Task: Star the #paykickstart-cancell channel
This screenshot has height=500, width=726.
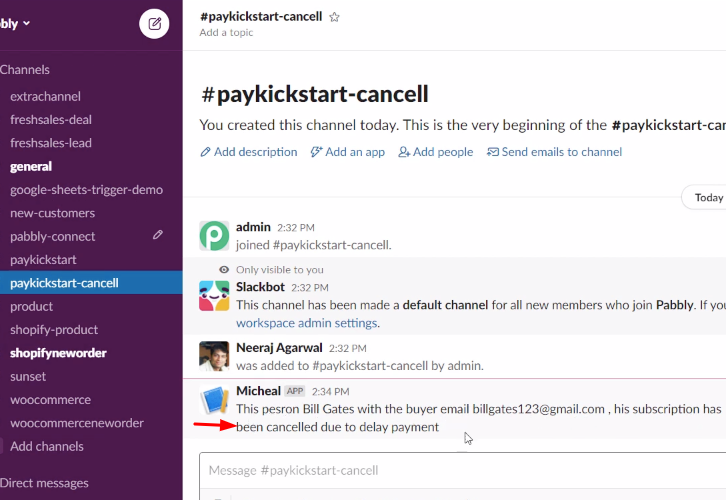Action: [334, 18]
